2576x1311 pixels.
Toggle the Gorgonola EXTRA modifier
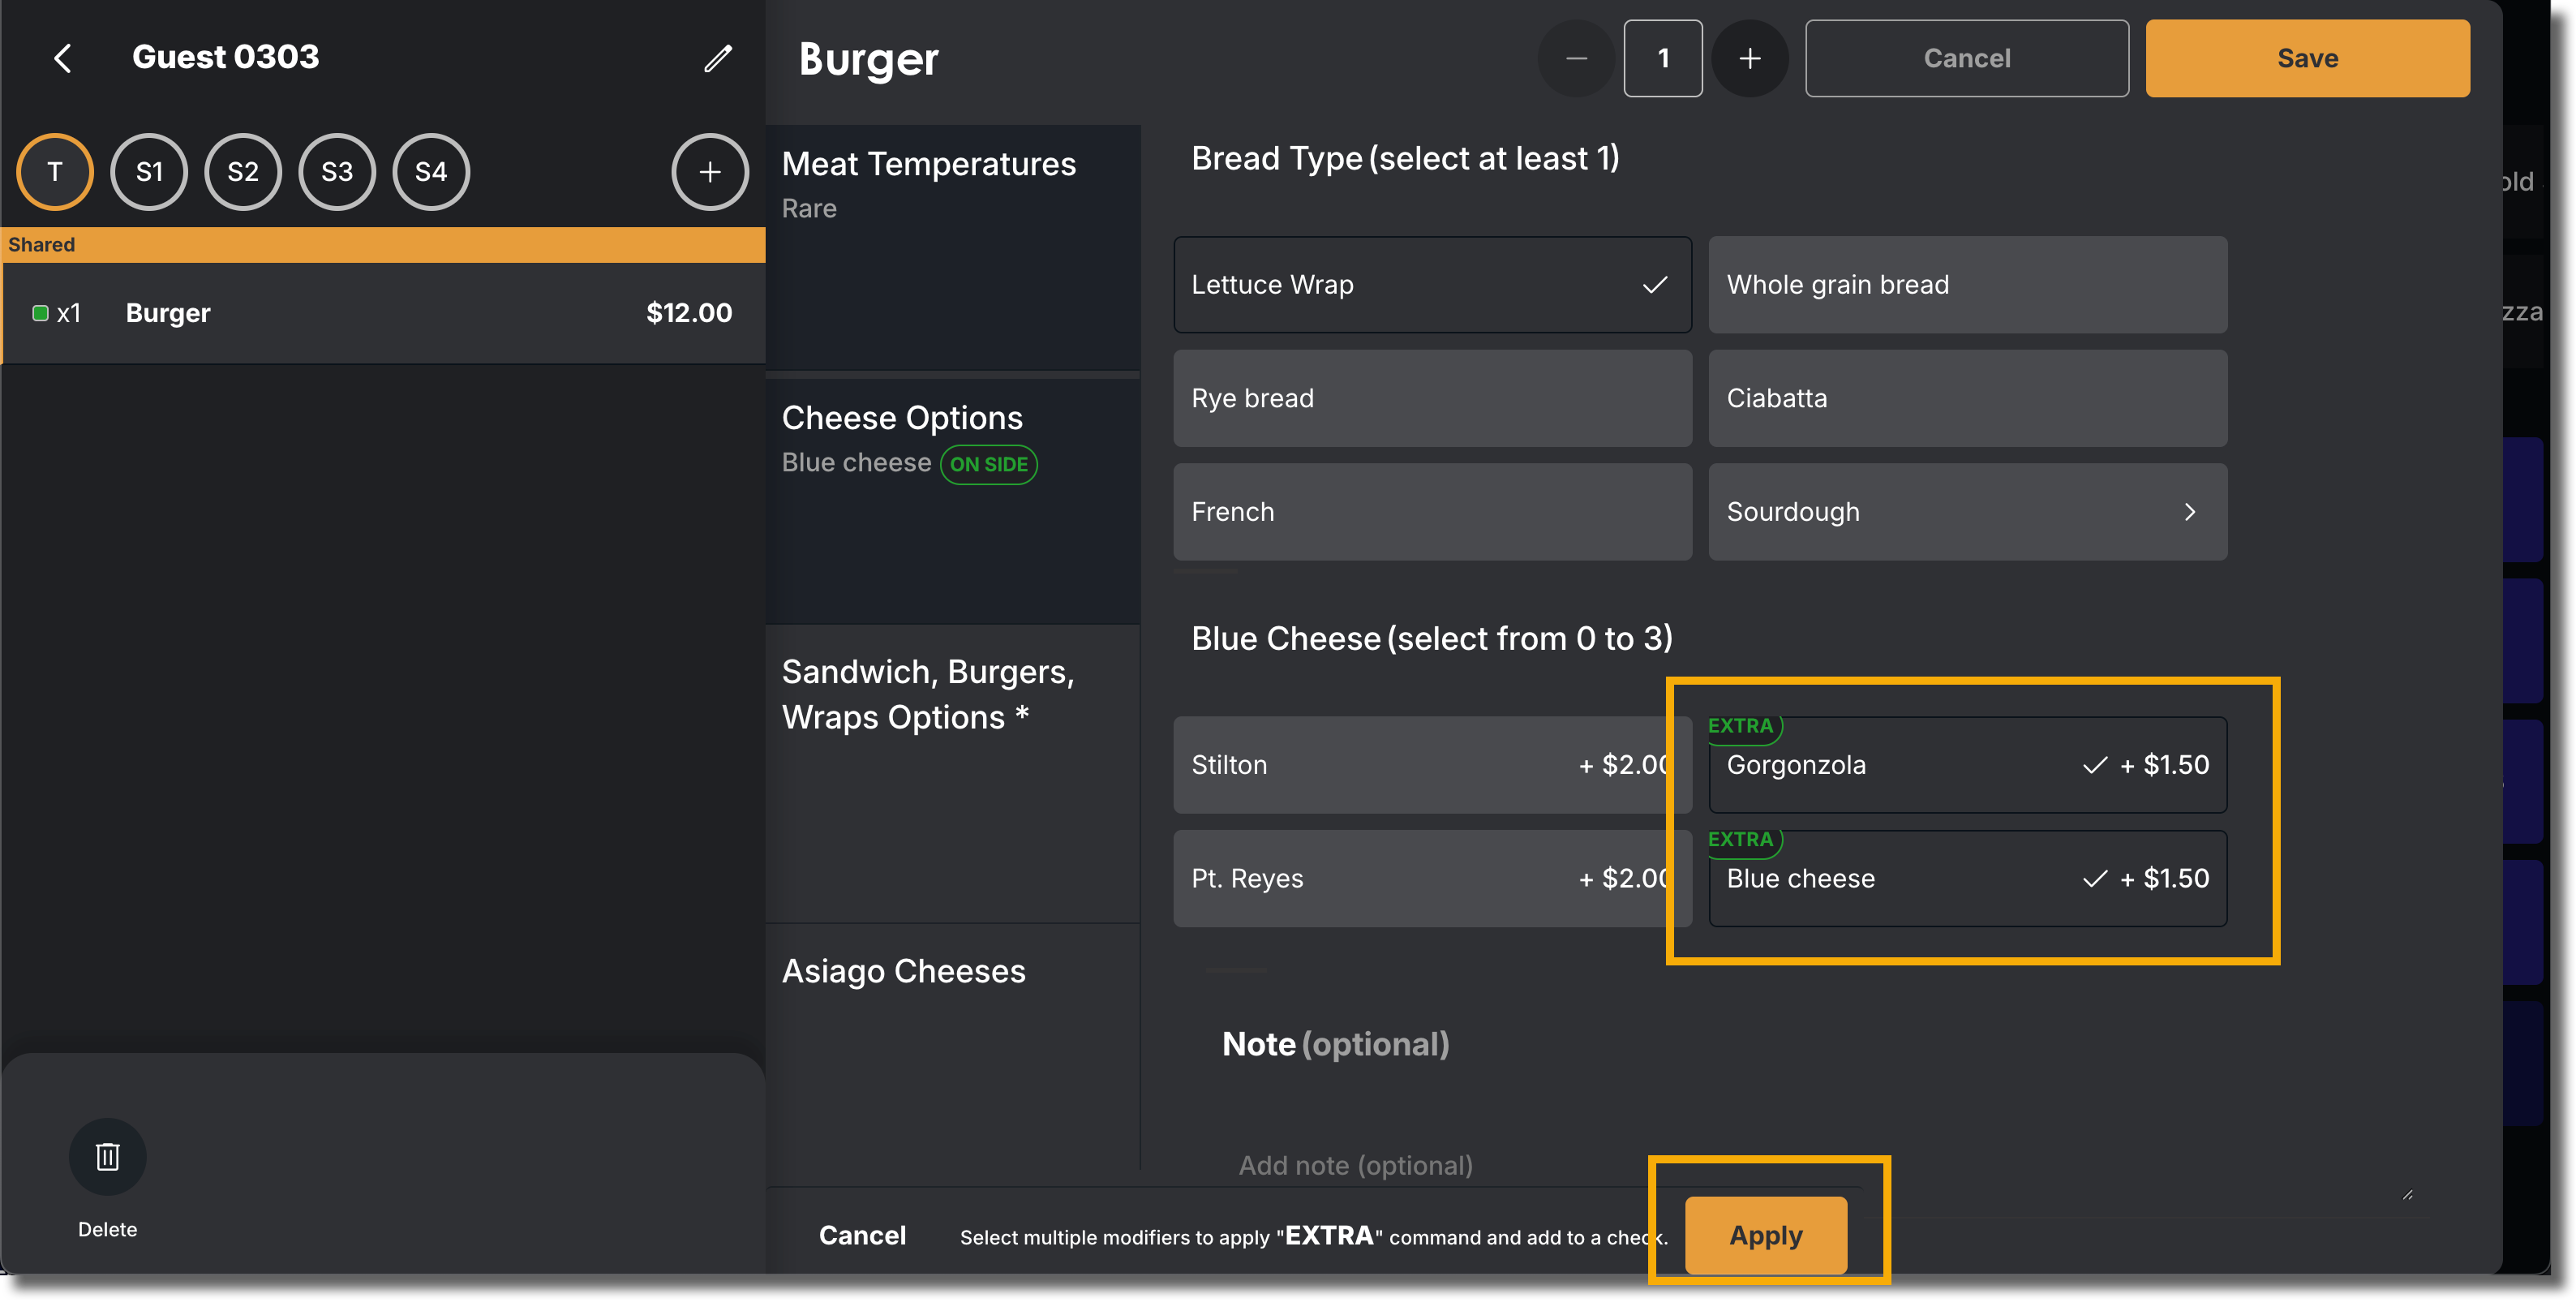[1967, 765]
